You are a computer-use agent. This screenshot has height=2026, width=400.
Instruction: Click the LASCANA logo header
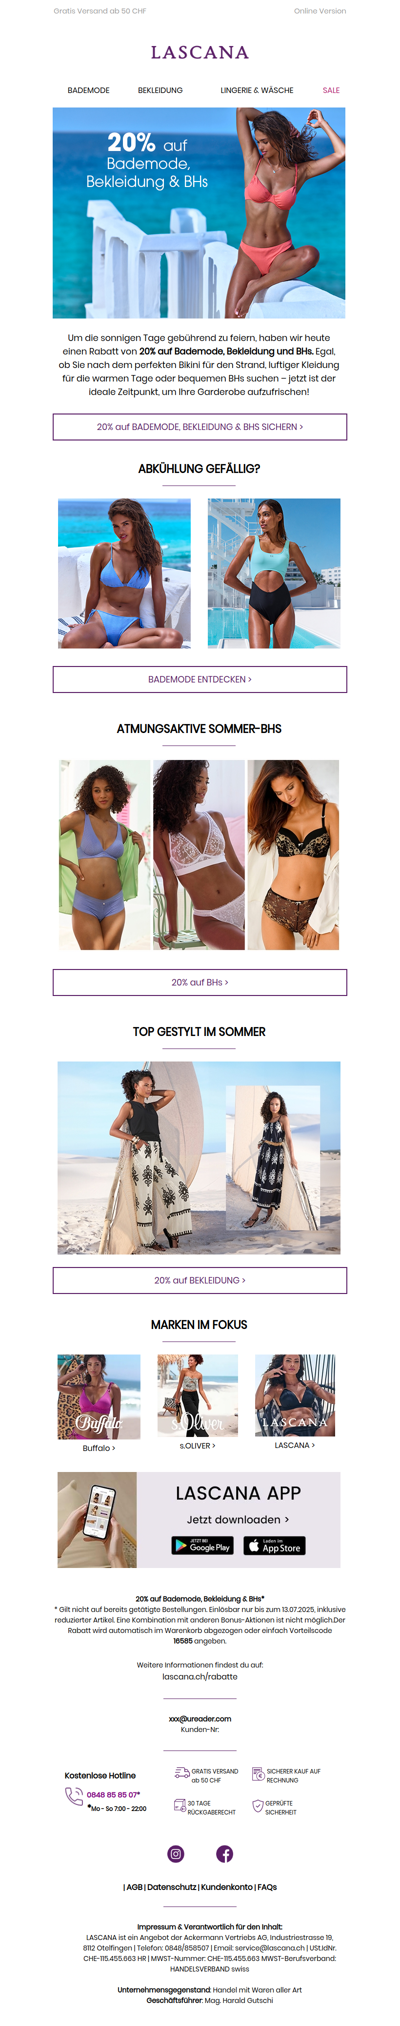click(200, 52)
